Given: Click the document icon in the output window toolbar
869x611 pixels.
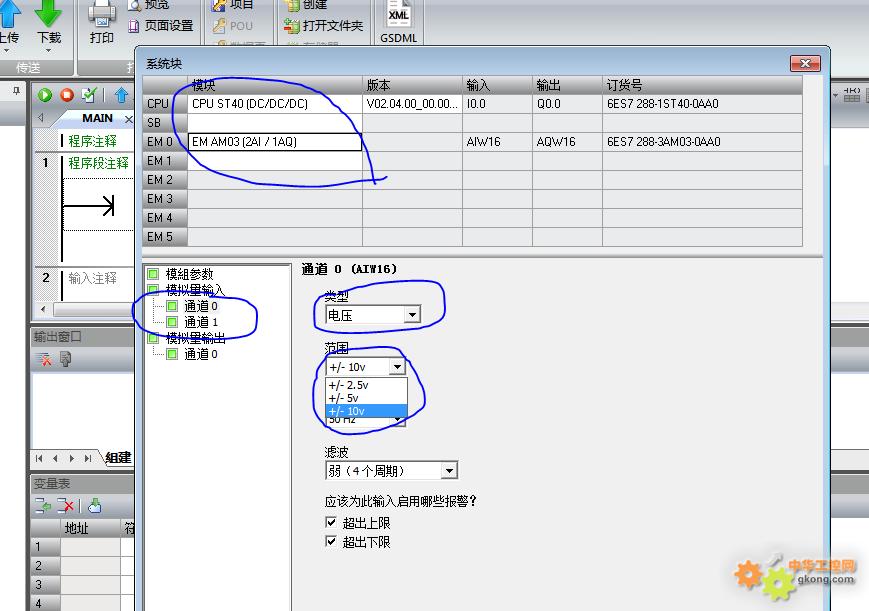Looking at the screenshot, I should (65, 360).
